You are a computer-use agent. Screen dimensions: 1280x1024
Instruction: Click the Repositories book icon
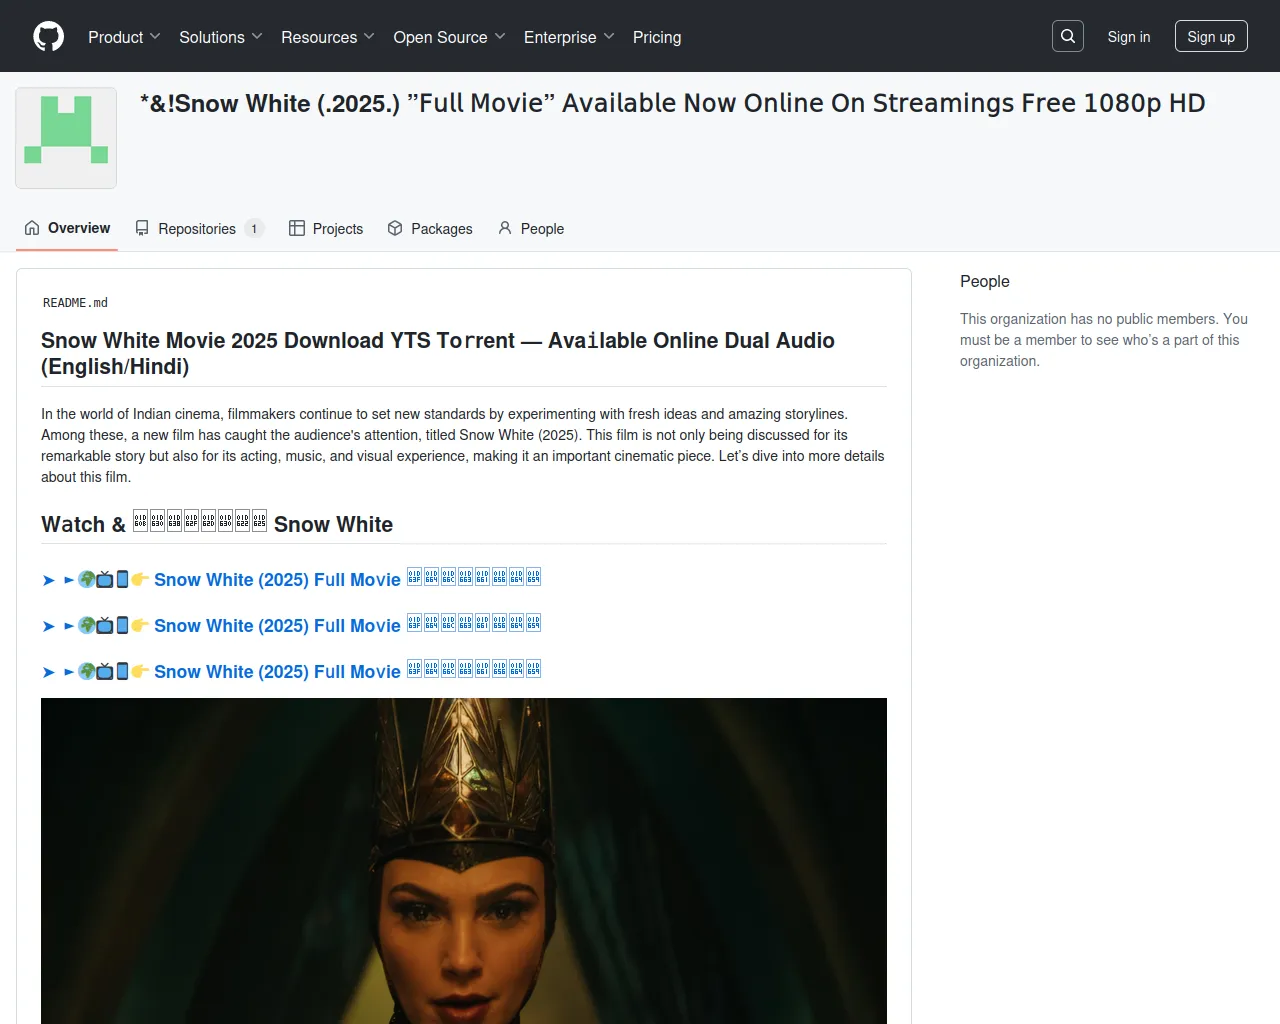pyautogui.click(x=142, y=228)
